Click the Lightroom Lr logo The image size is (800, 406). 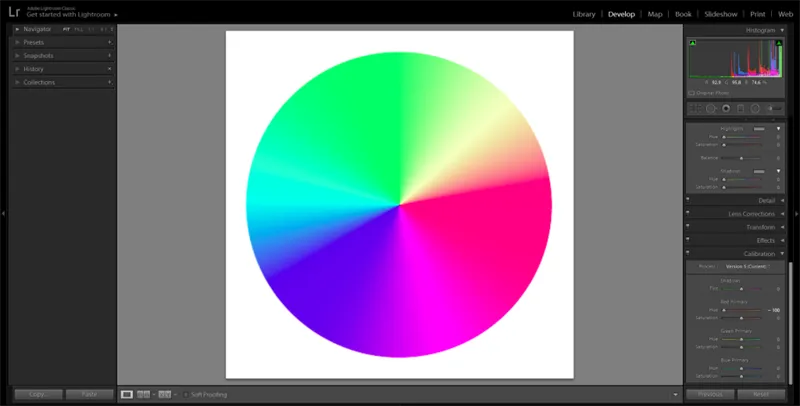click(14, 12)
